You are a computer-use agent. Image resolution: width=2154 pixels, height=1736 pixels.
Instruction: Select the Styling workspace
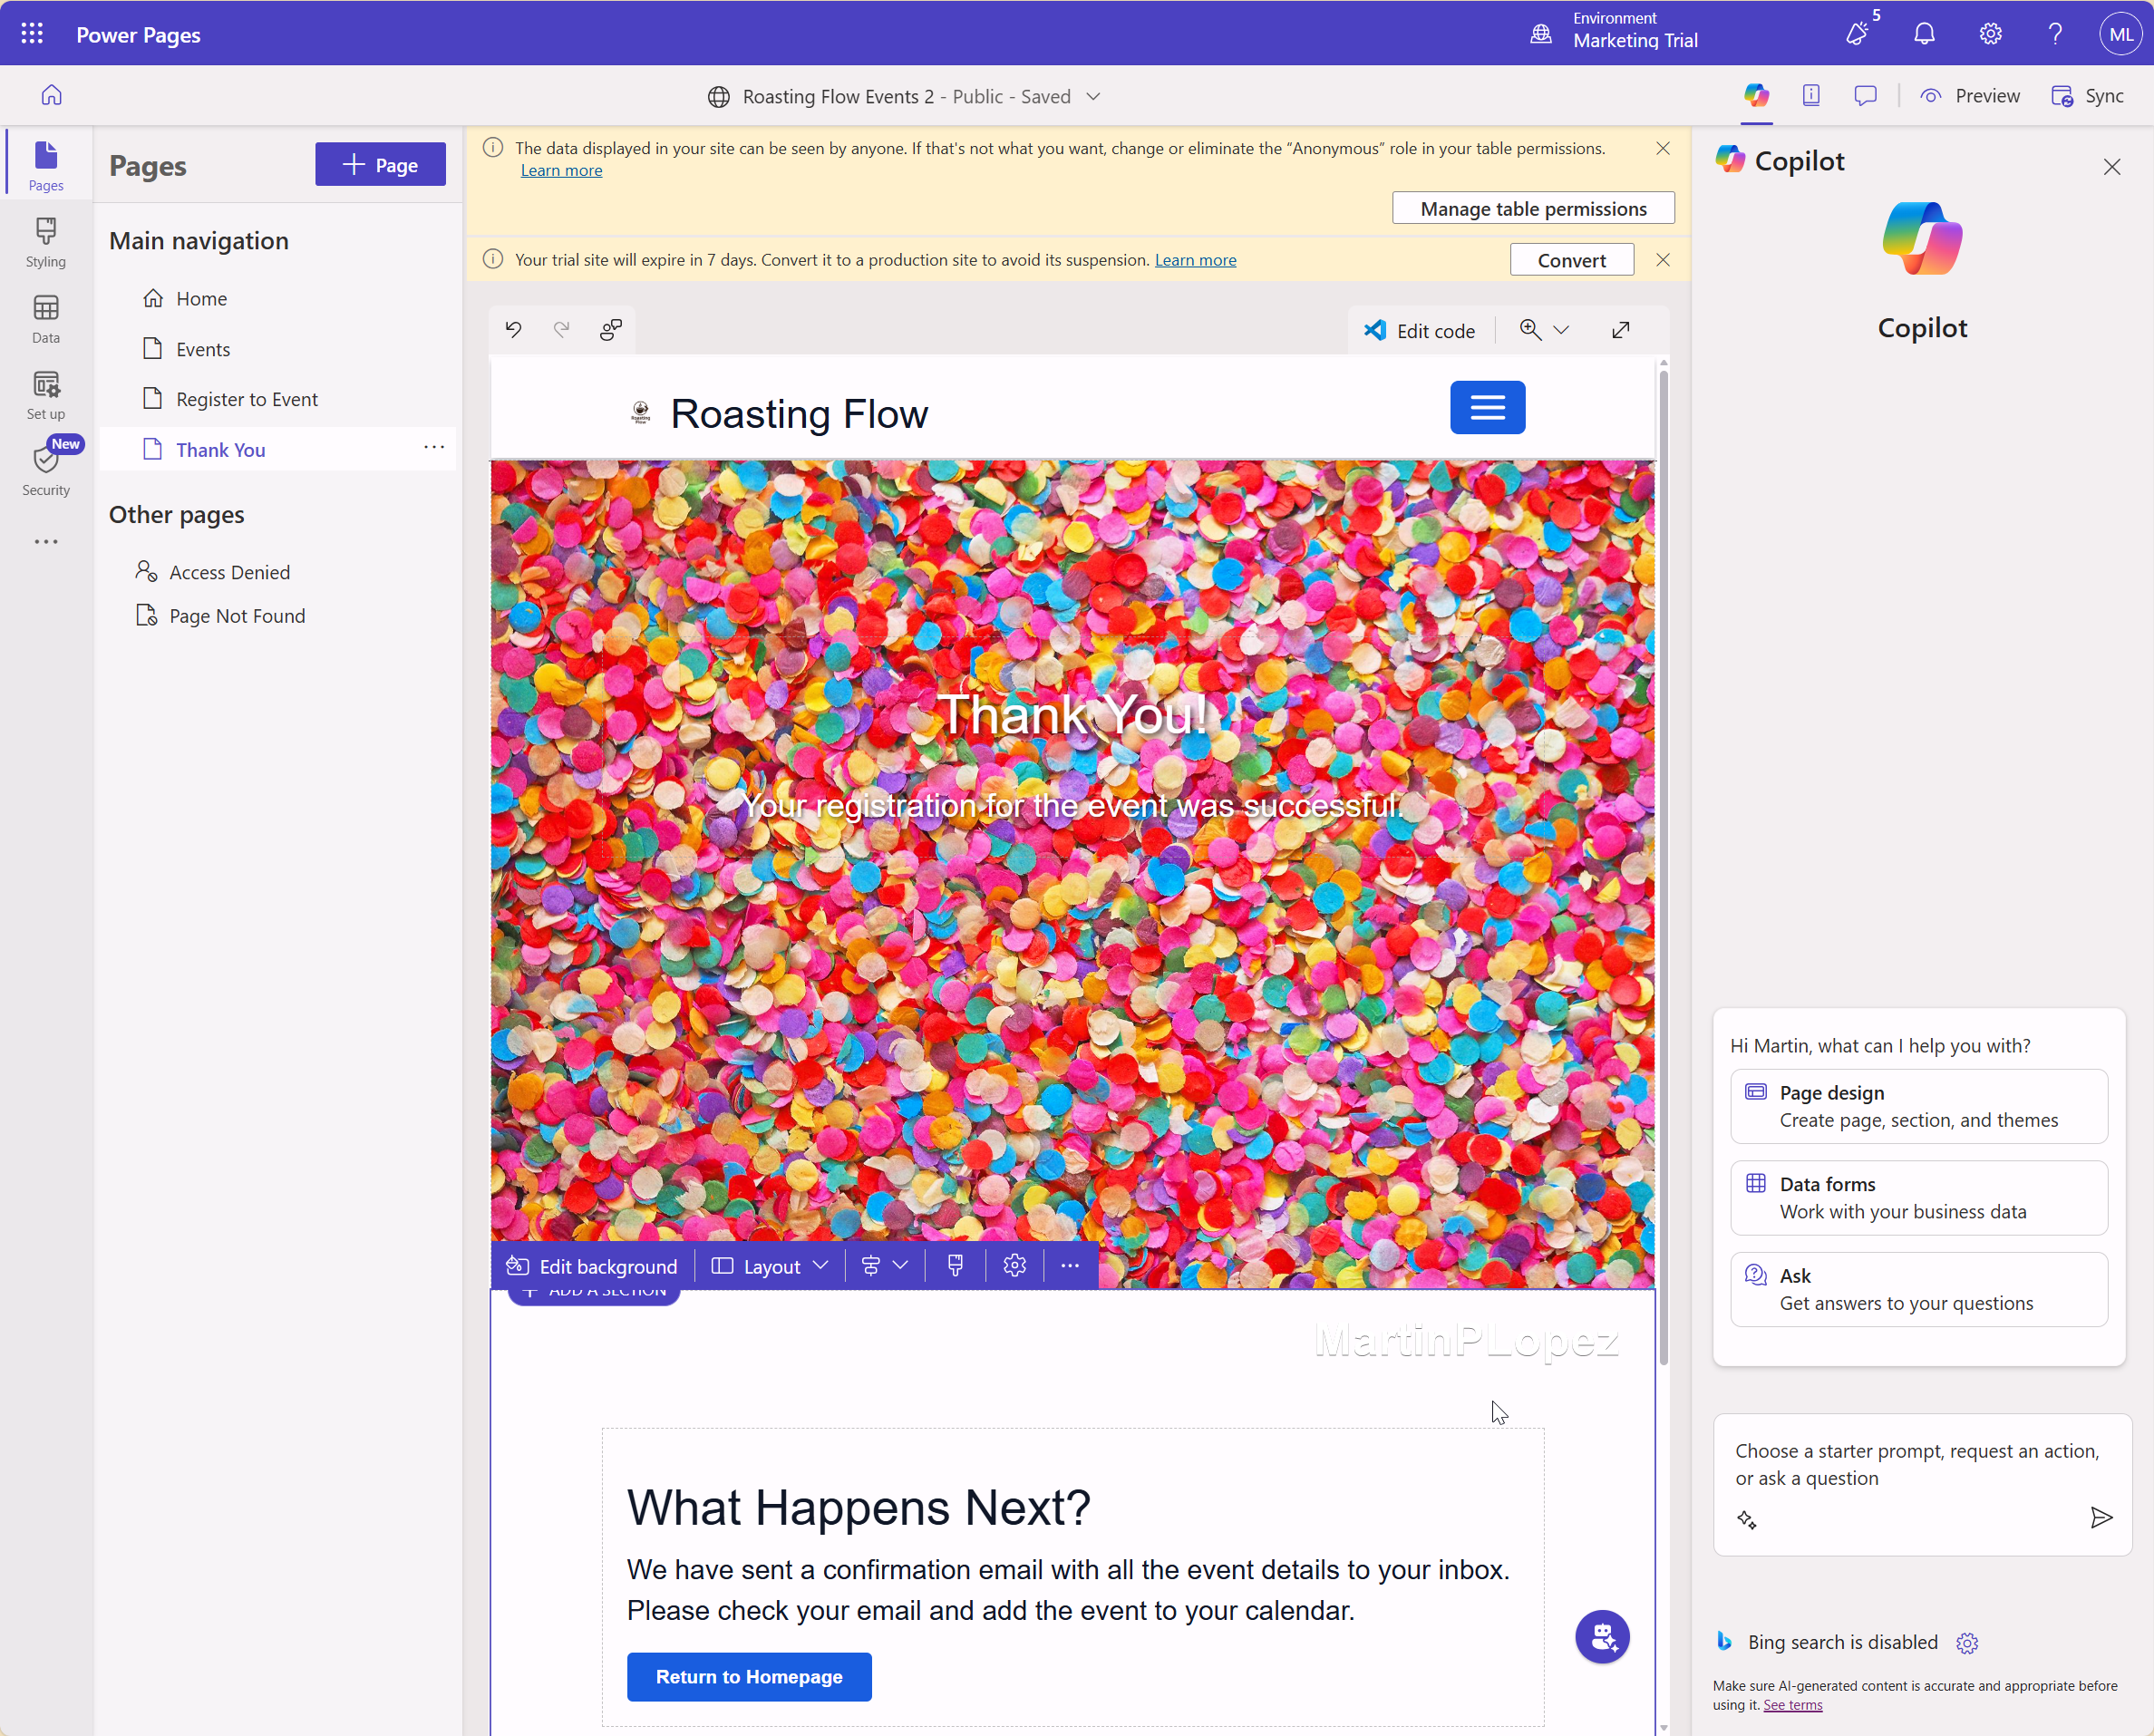(x=45, y=242)
